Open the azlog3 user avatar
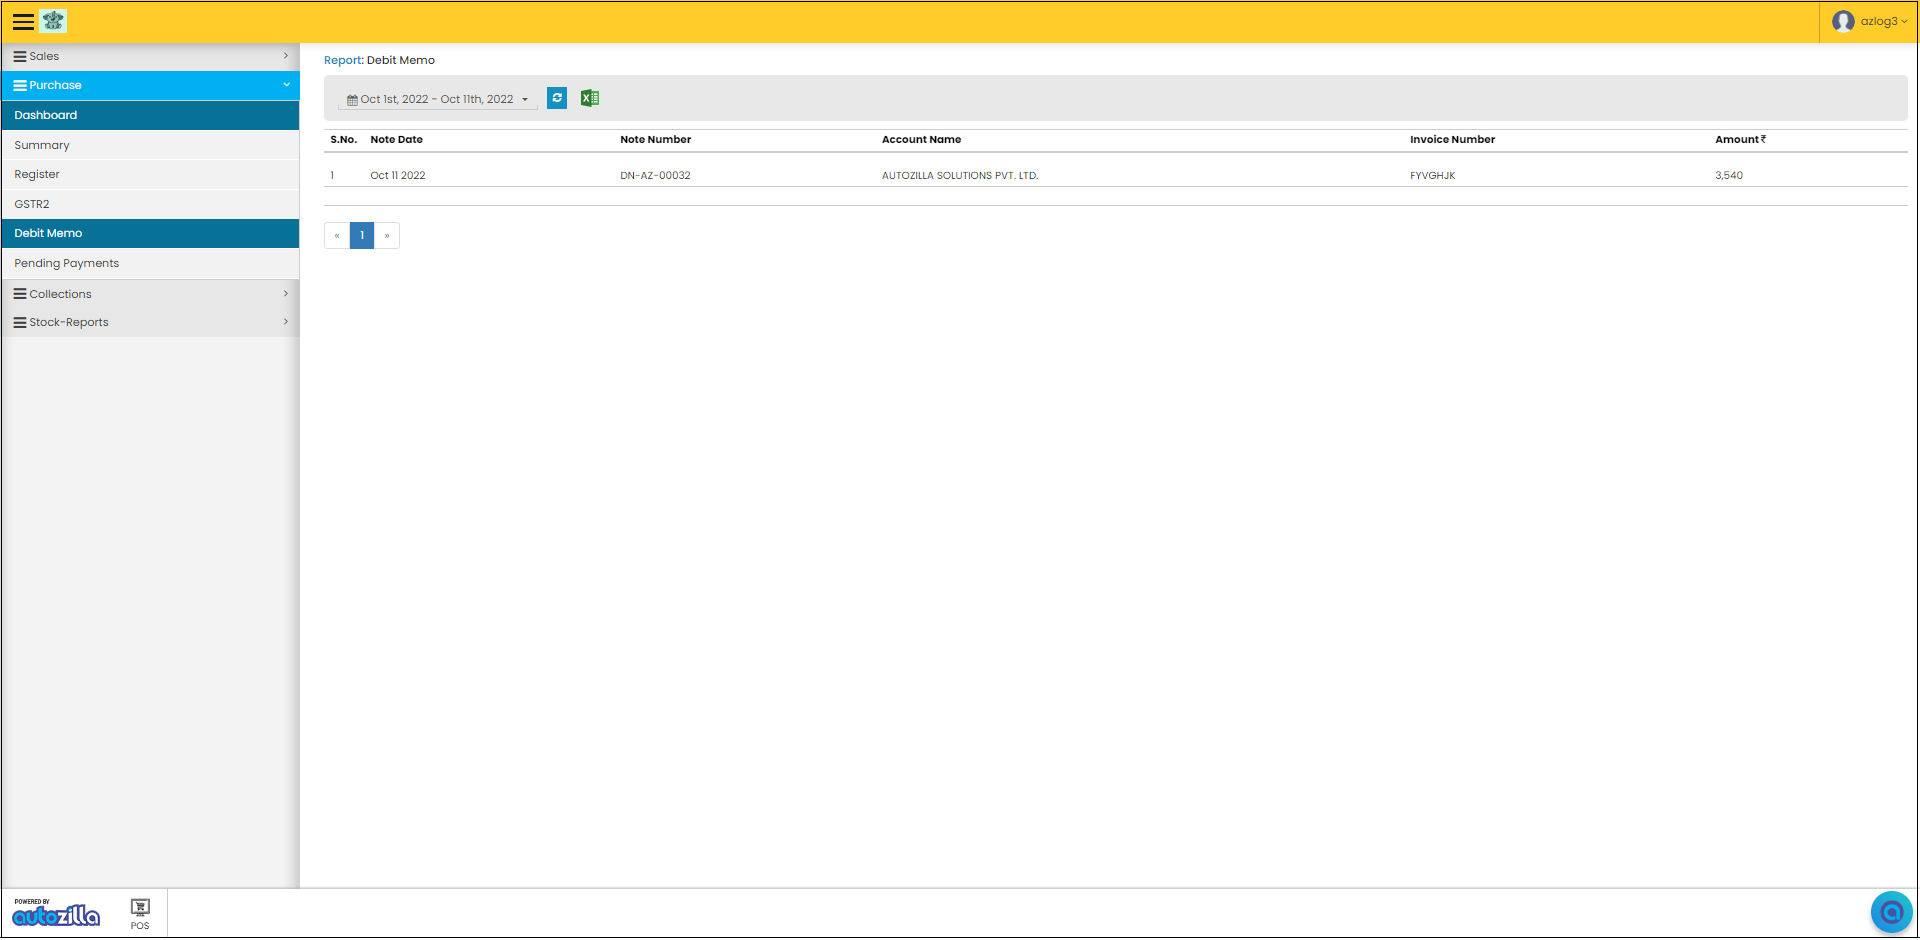The height and width of the screenshot is (940, 1920). [x=1843, y=21]
